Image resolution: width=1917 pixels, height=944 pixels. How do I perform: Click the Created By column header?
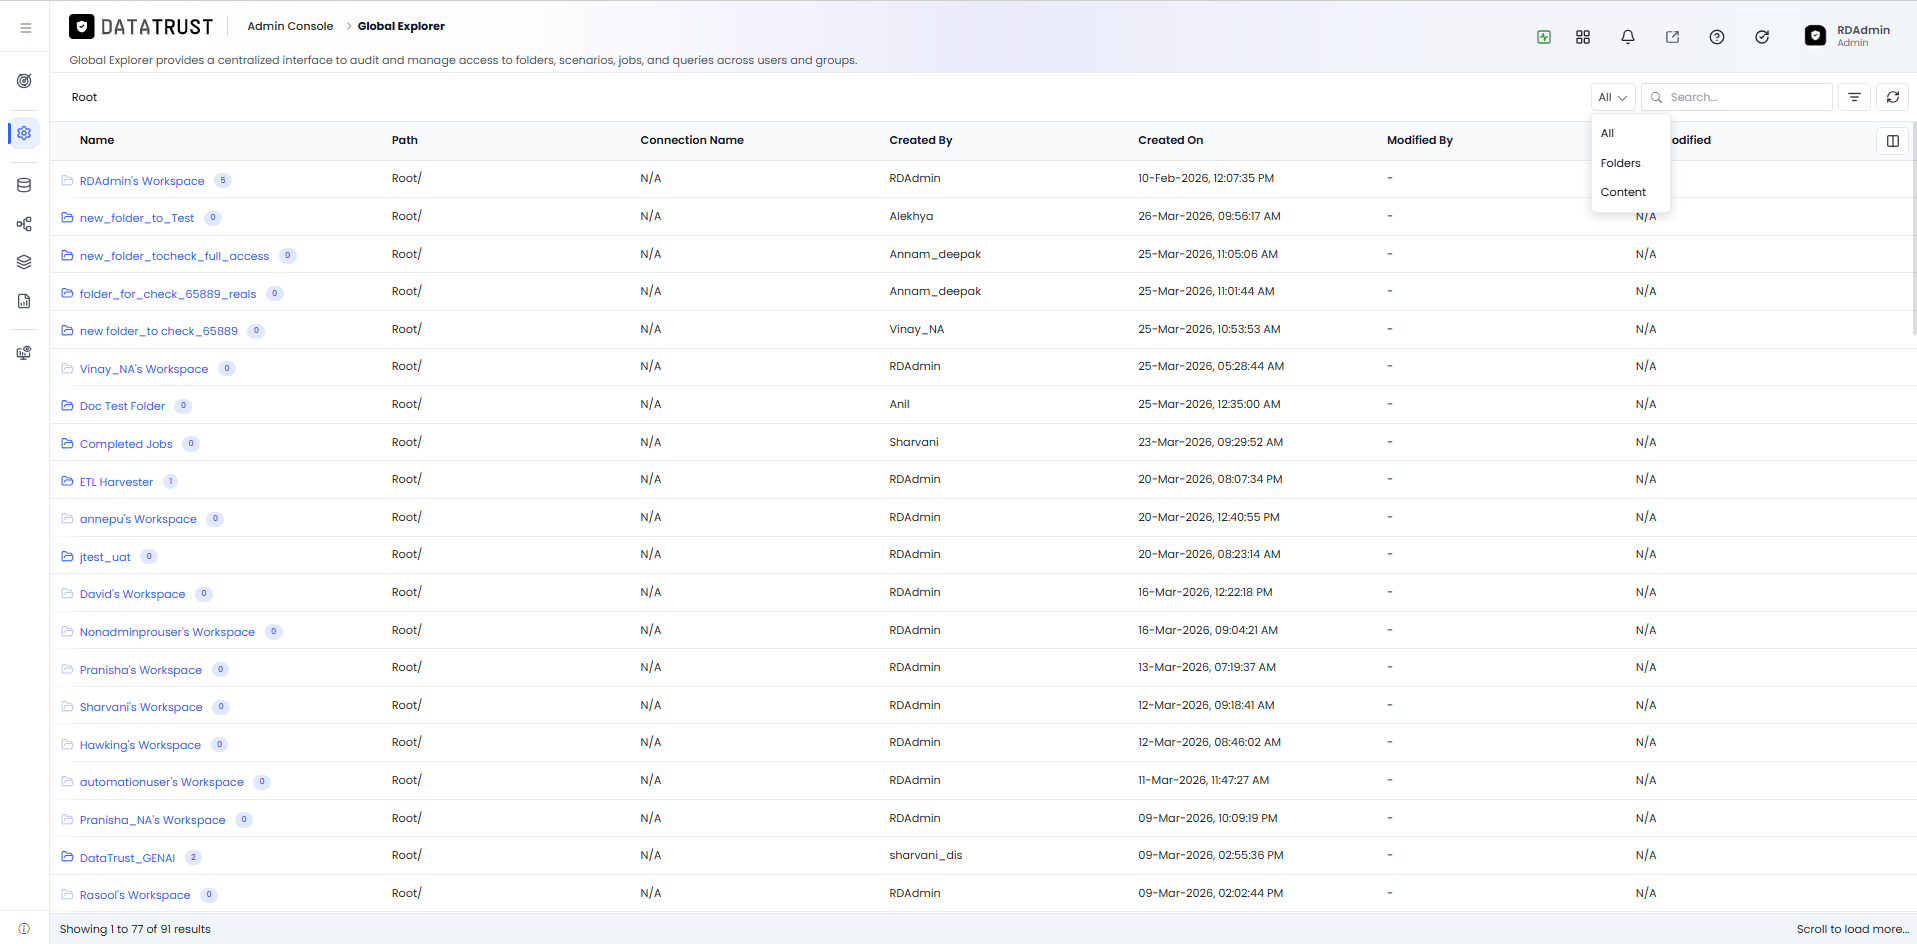[x=921, y=140]
